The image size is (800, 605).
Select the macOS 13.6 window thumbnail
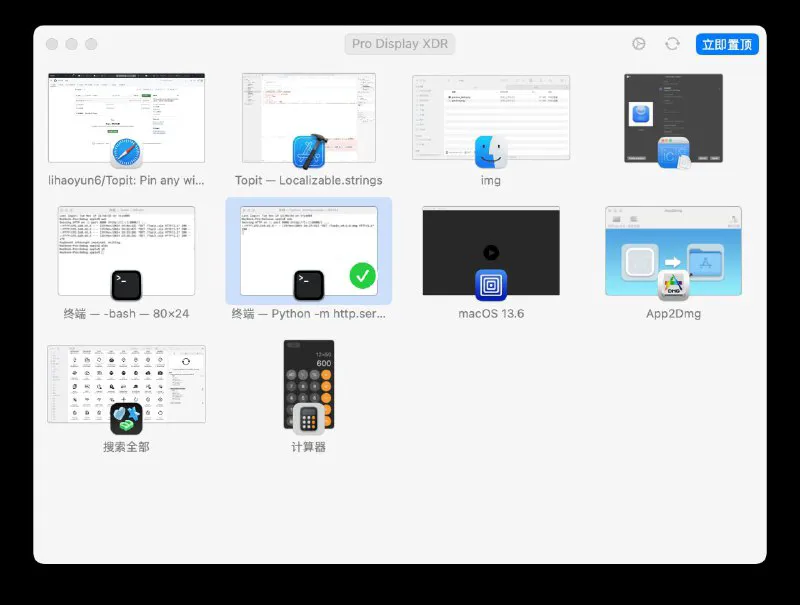pyautogui.click(x=491, y=251)
